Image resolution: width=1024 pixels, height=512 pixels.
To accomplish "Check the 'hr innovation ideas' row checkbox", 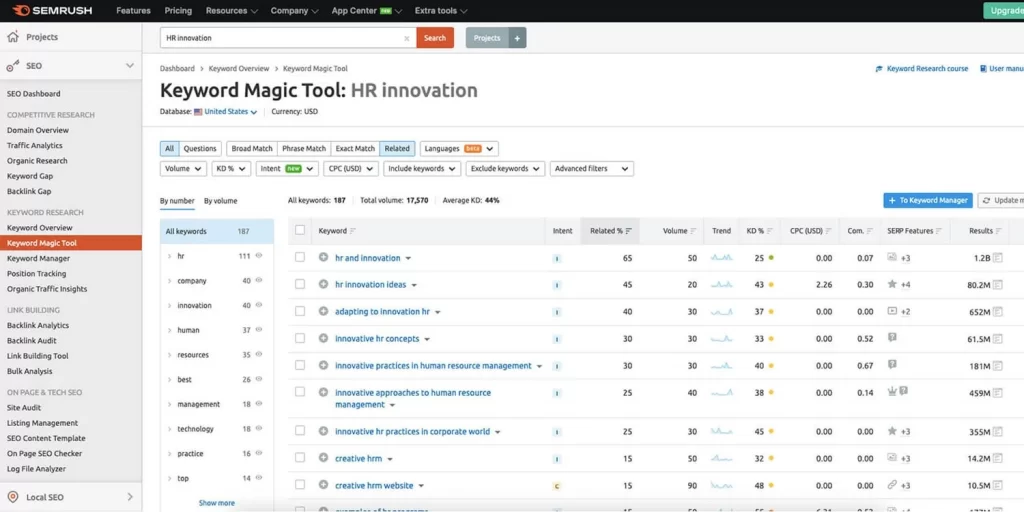I will pyautogui.click(x=300, y=284).
